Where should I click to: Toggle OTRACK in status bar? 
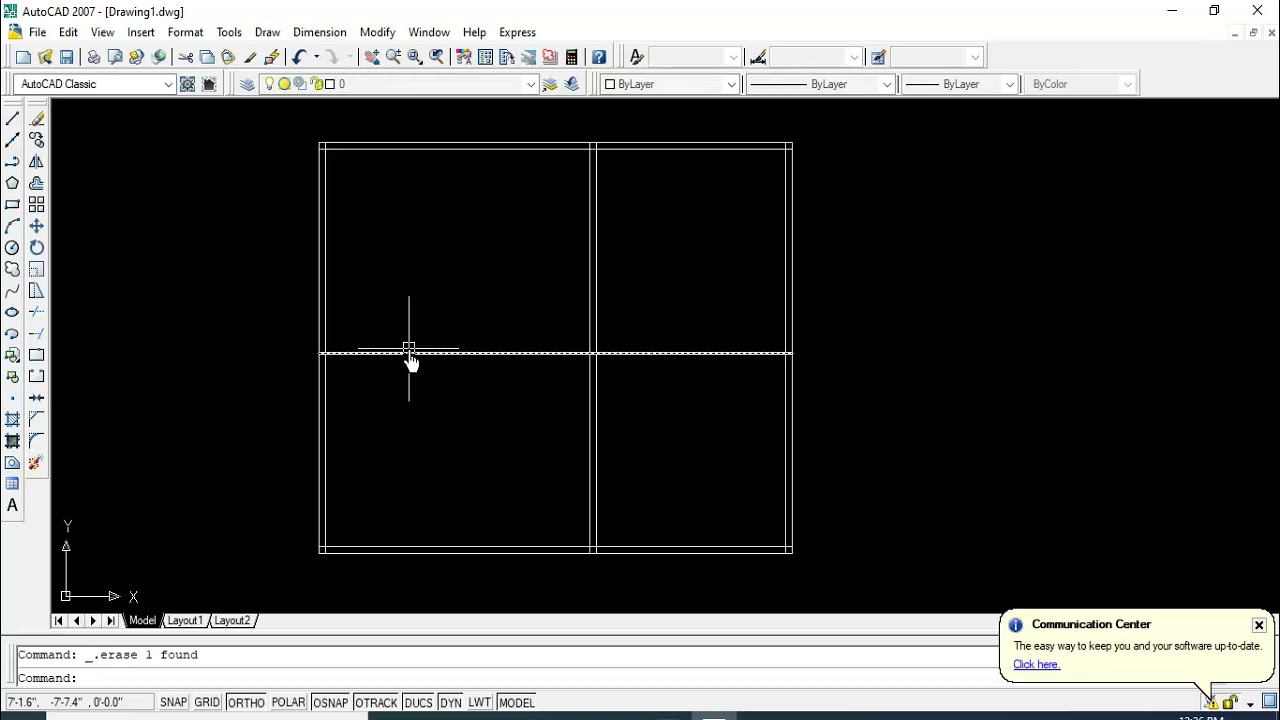pyautogui.click(x=376, y=703)
